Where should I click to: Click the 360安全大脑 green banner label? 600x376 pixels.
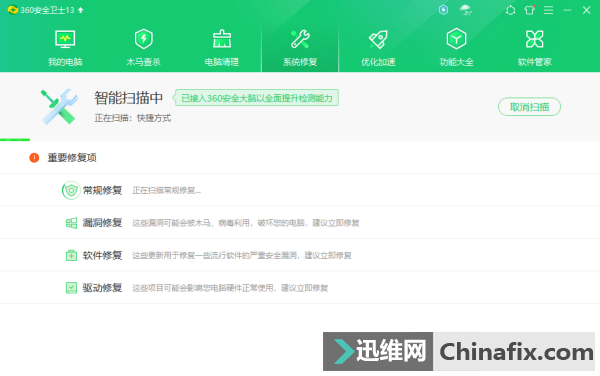point(256,98)
